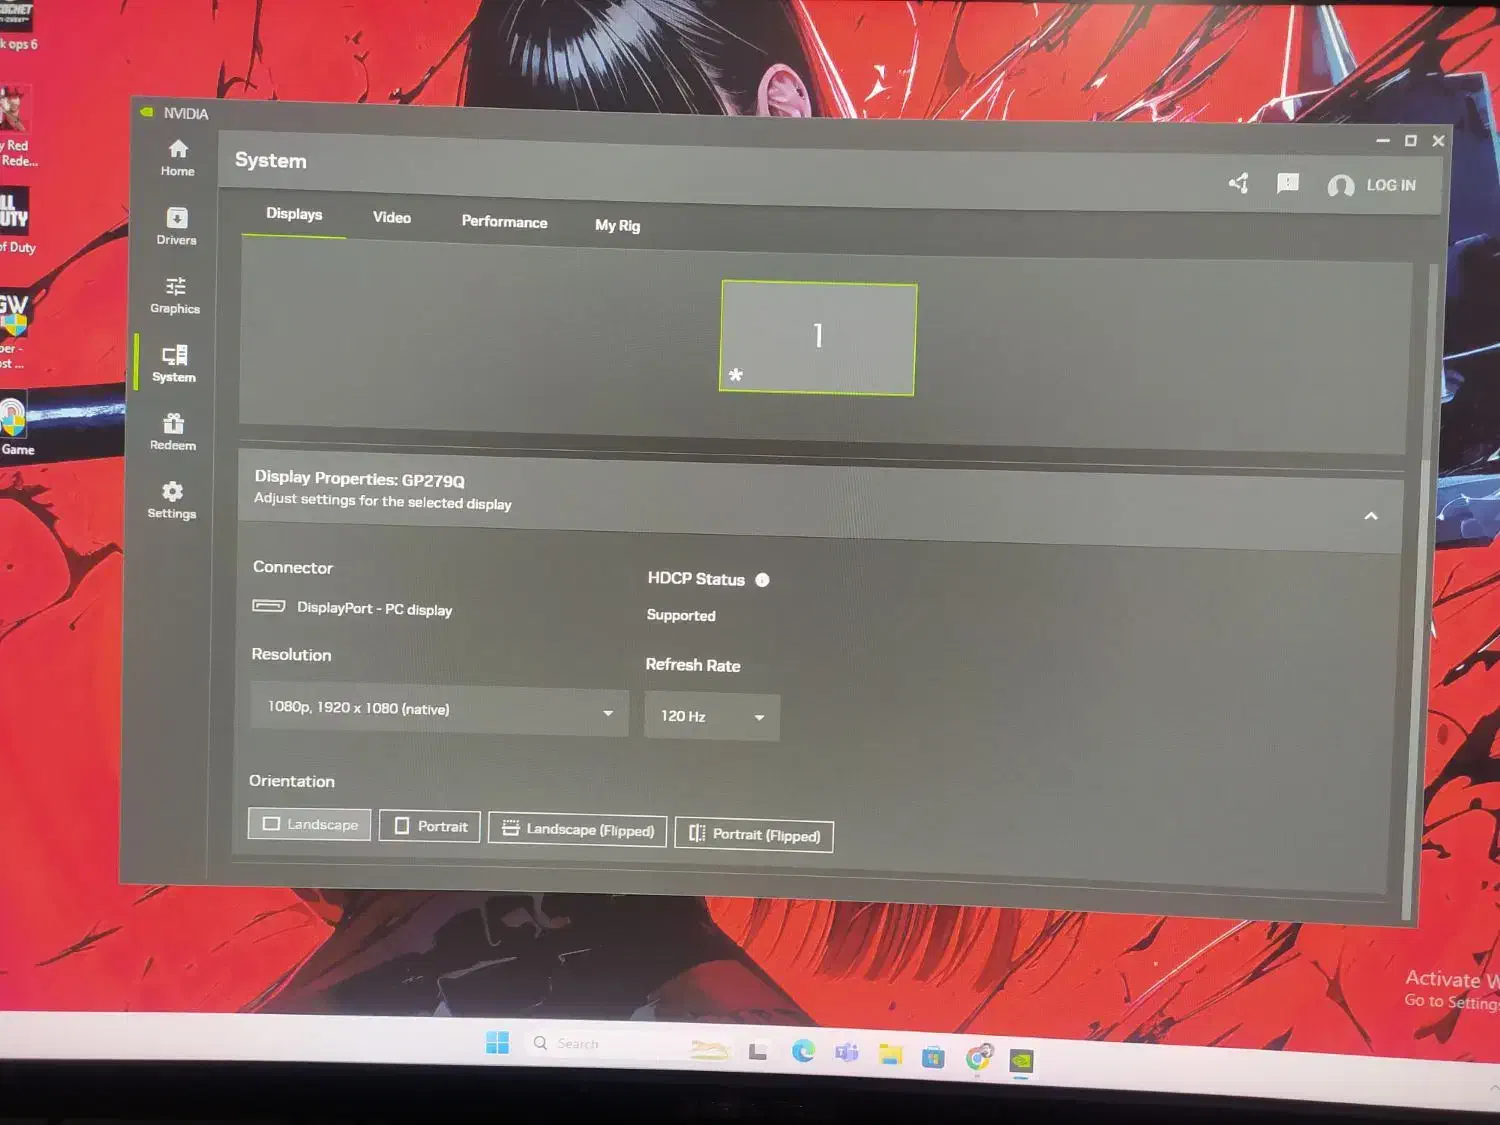The height and width of the screenshot is (1125, 1500).
Task: Switch to the Video tab
Action: click(392, 218)
